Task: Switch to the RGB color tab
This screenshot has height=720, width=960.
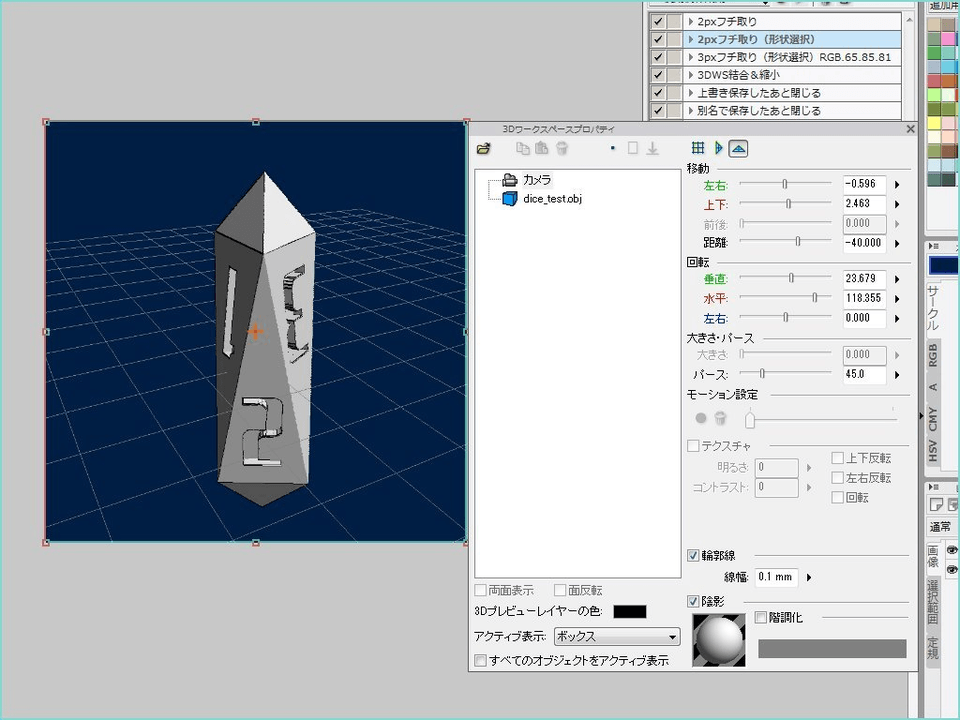Action: [x=933, y=355]
